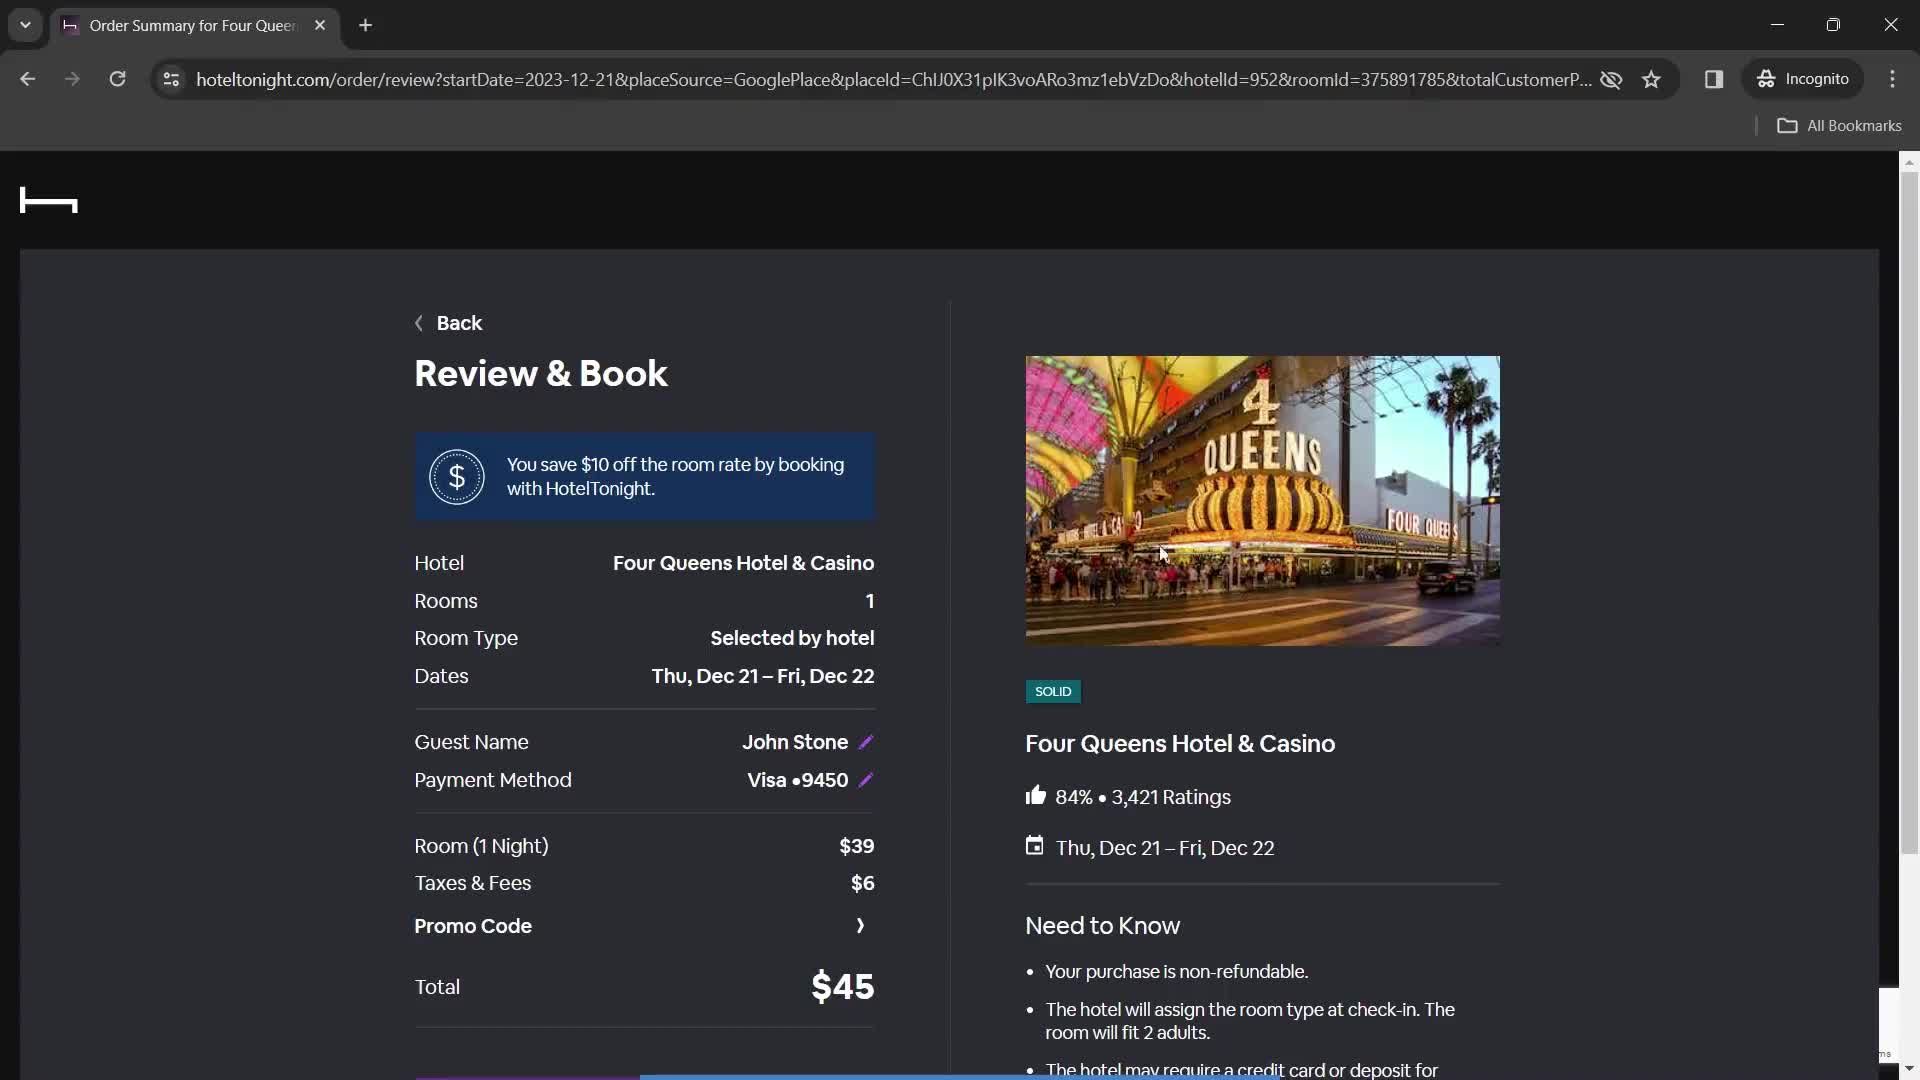The image size is (1920, 1080).
Task: Edit the guest name pencil icon
Action: tap(866, 742)
